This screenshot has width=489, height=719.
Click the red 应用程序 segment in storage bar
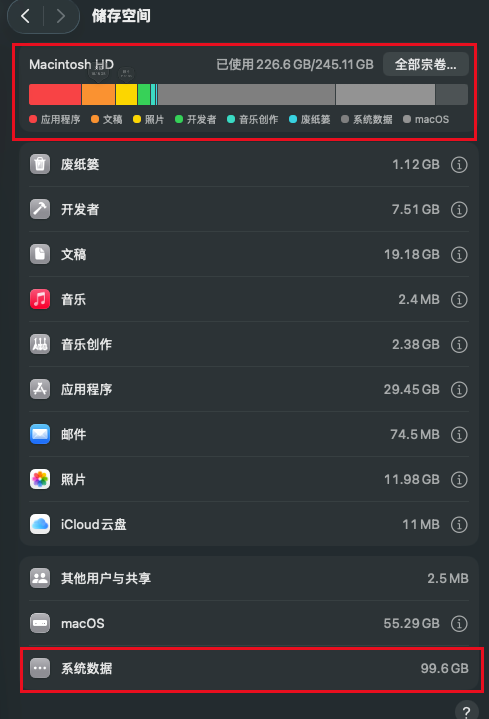tap(55, 94)
